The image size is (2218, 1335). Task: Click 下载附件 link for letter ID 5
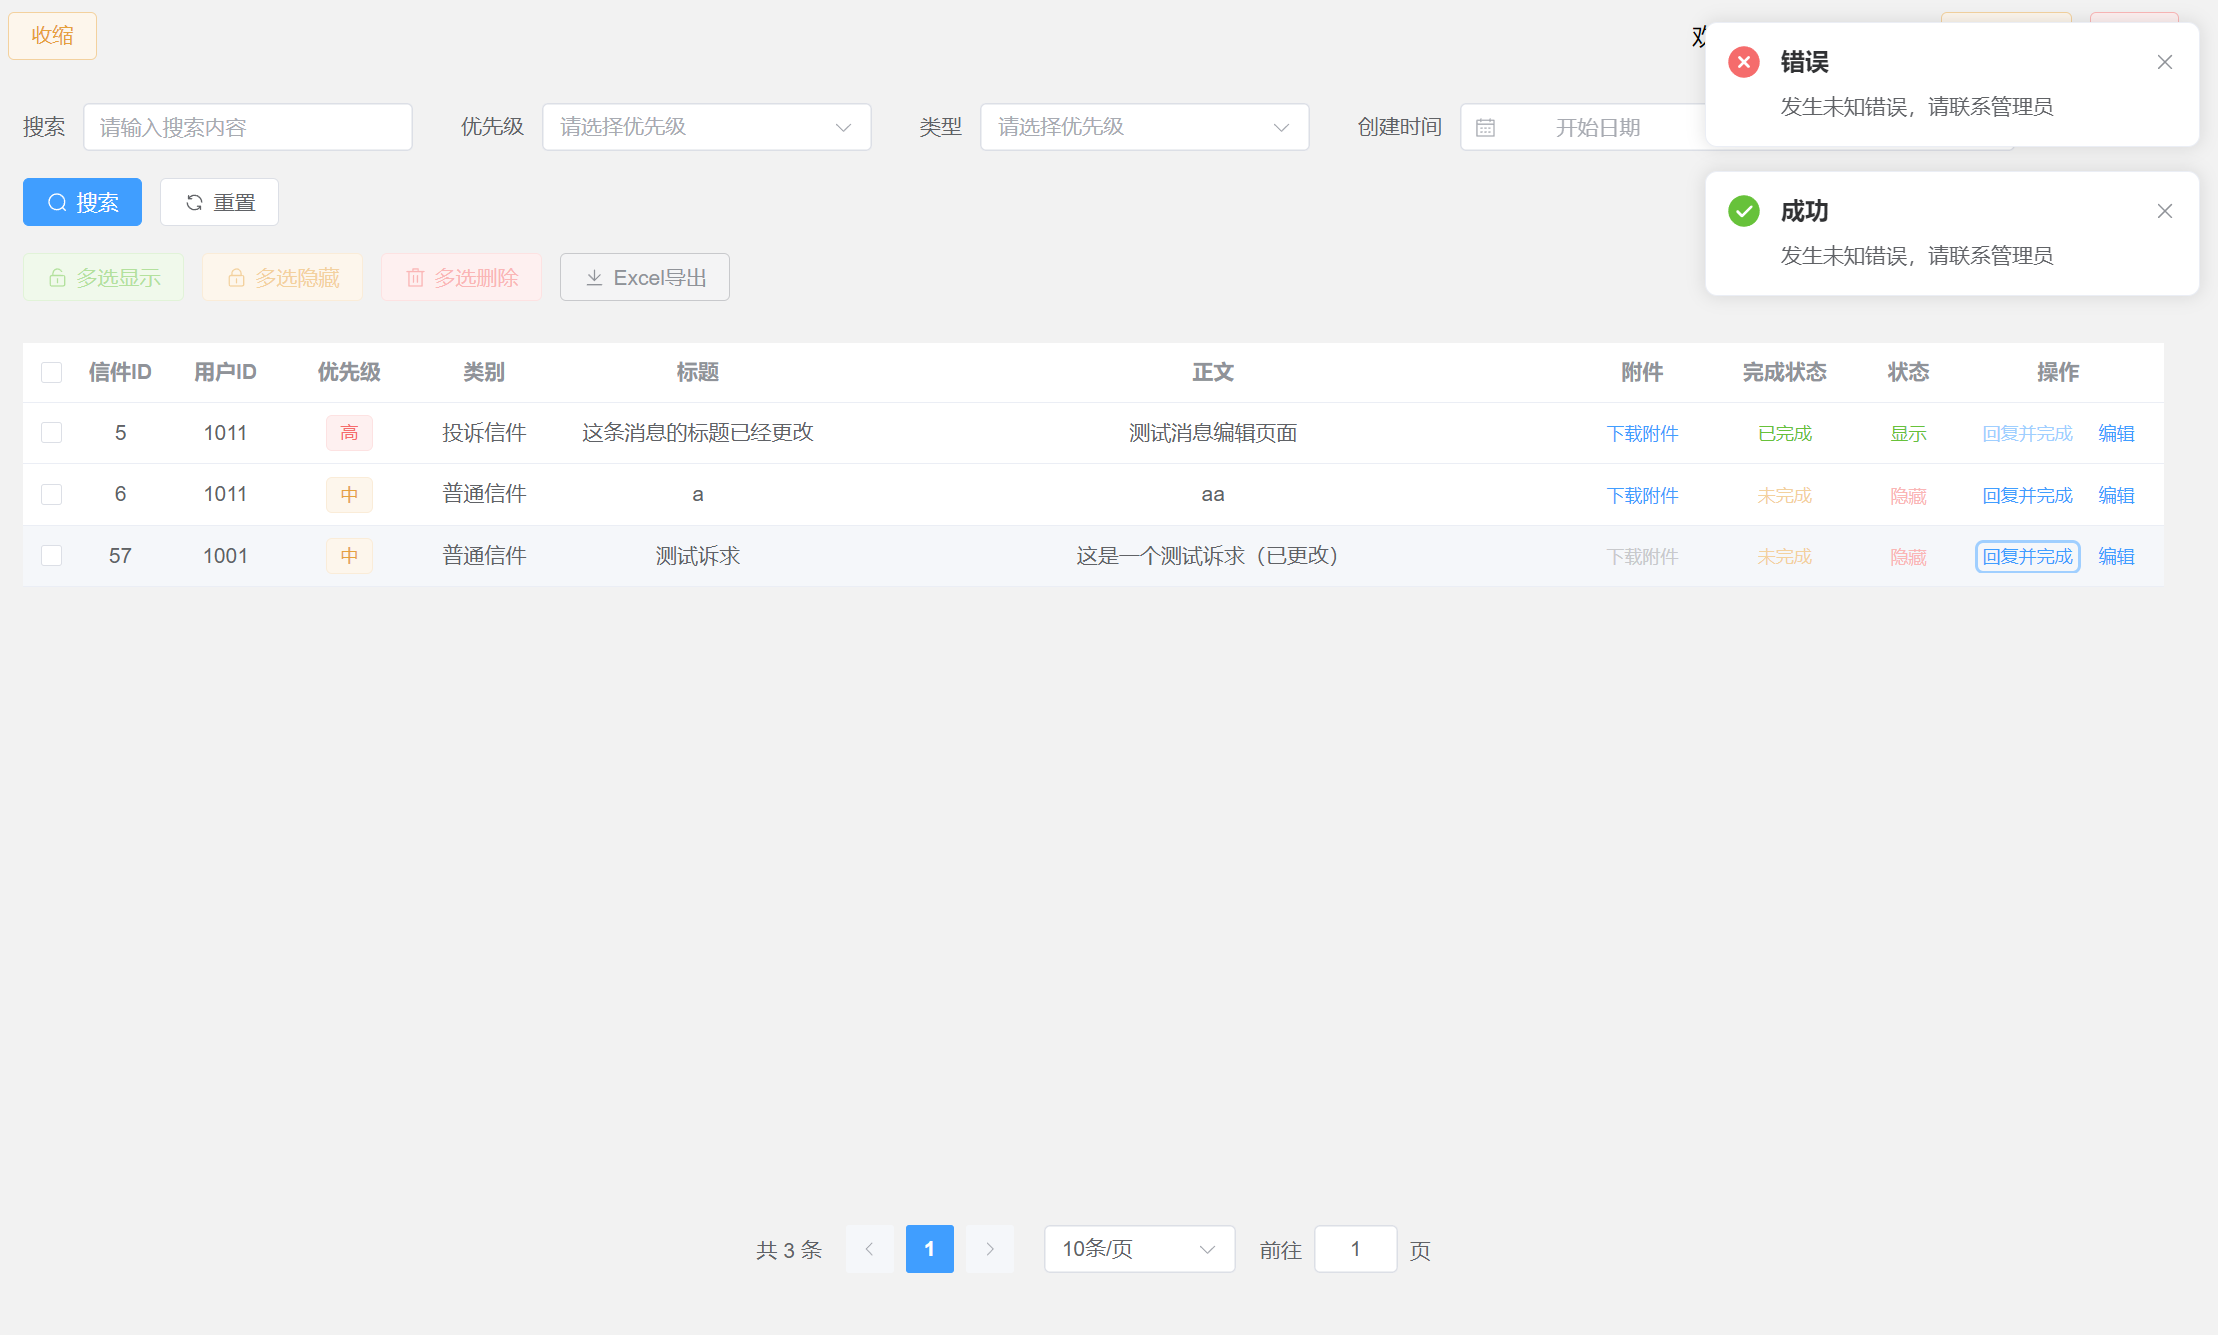click(x=1642, y=433)
